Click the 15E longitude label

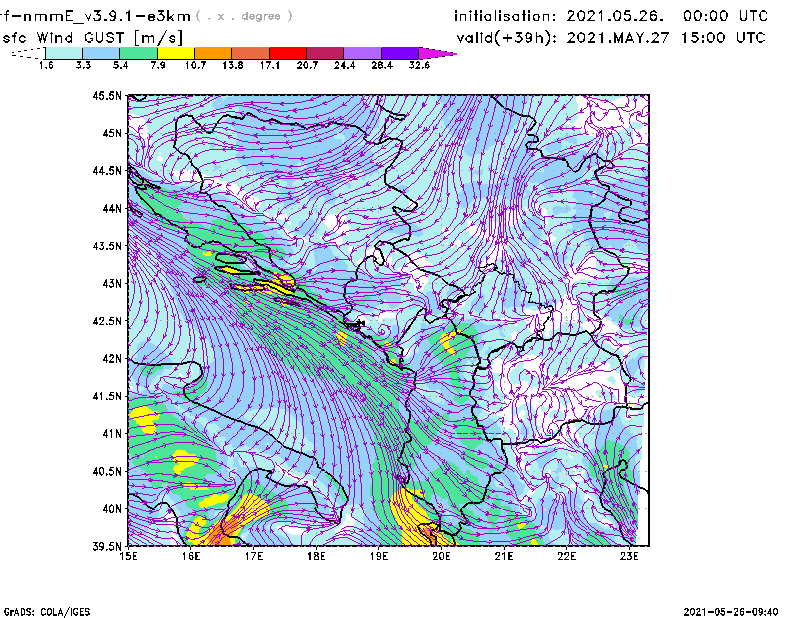click(x=128, y=556)
